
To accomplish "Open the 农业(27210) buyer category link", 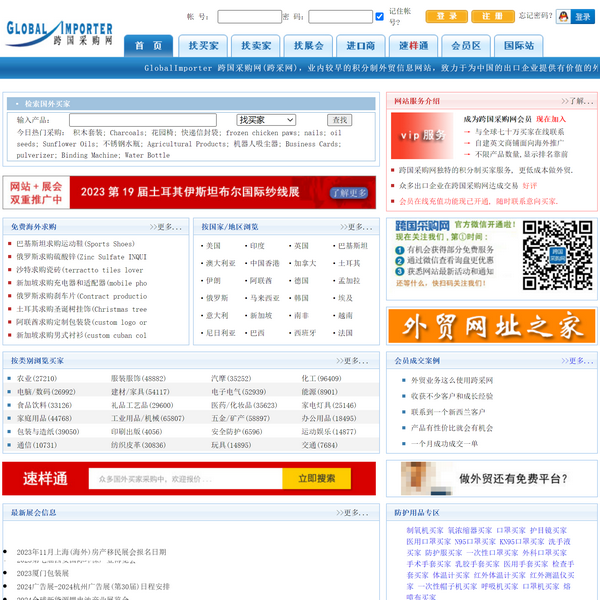I will (x=37, y=379).
